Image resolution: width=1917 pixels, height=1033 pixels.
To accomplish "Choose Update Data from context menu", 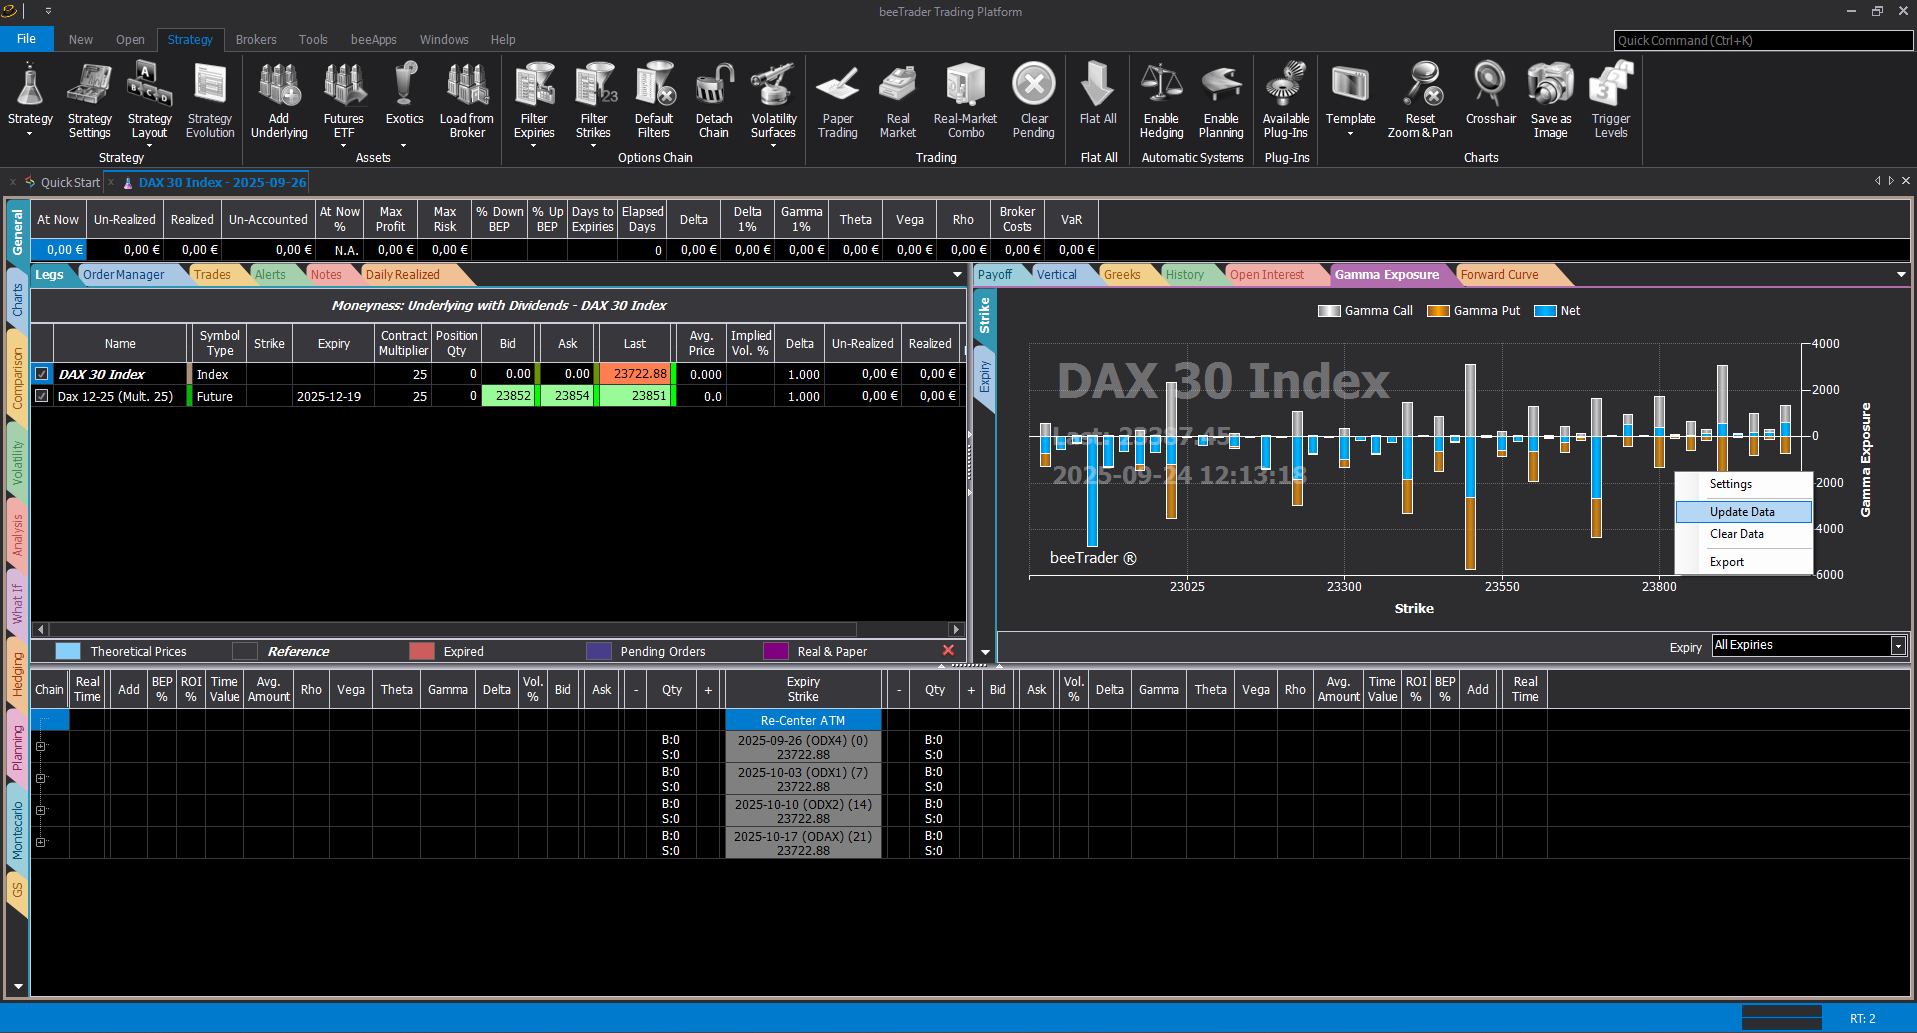I will coord(1742,512).
